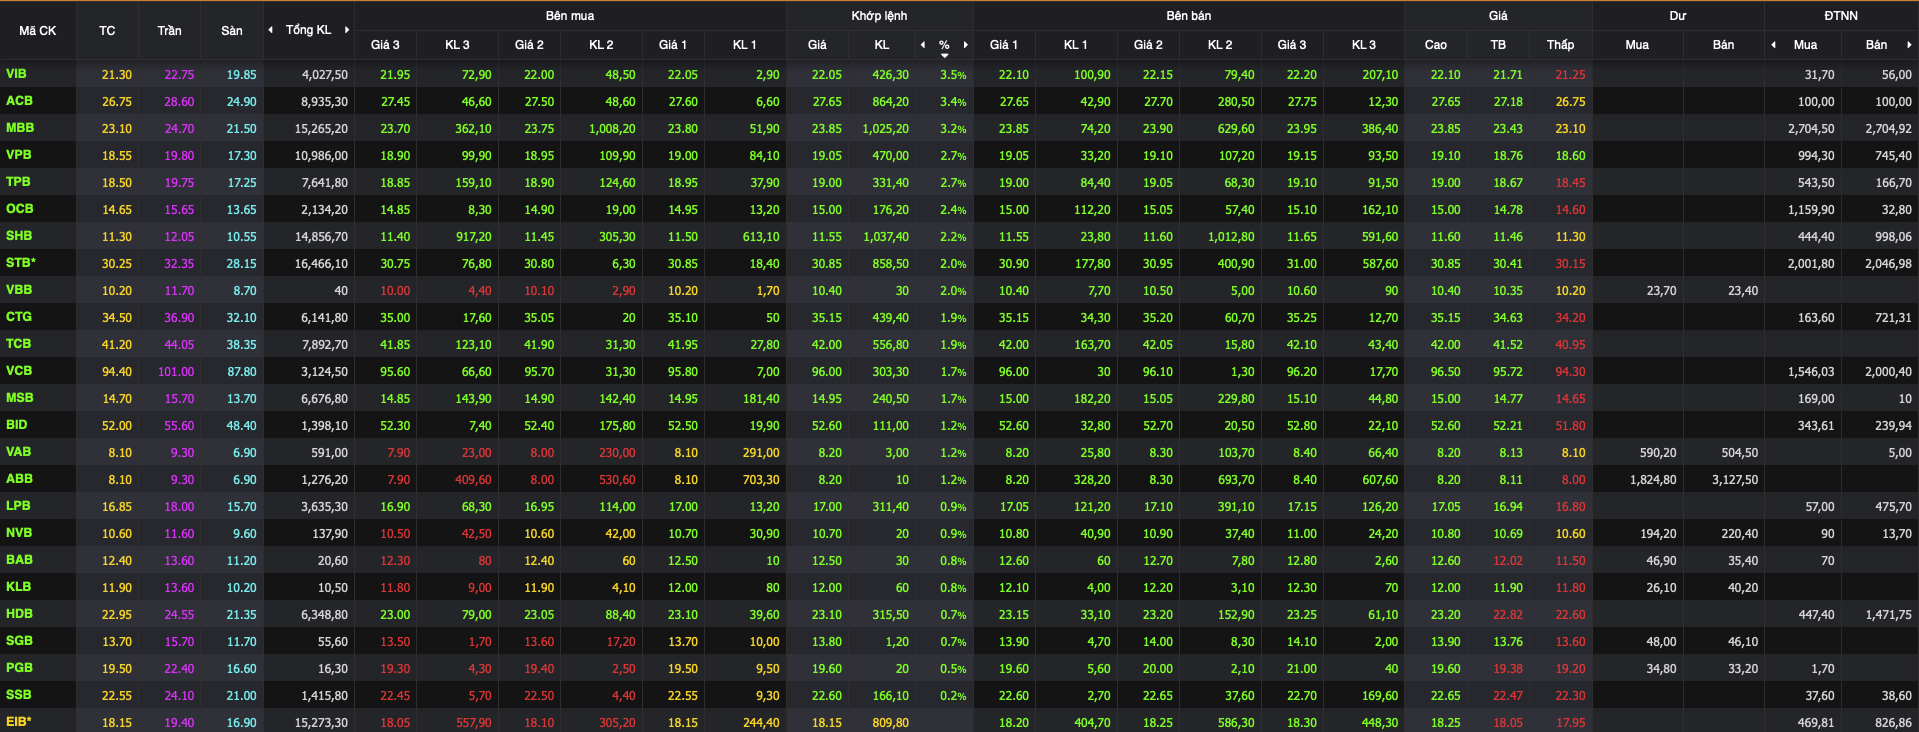The image size is (1919, 732).
Task: Open the CTG stock ticker
Action: (x=19, y=317)
